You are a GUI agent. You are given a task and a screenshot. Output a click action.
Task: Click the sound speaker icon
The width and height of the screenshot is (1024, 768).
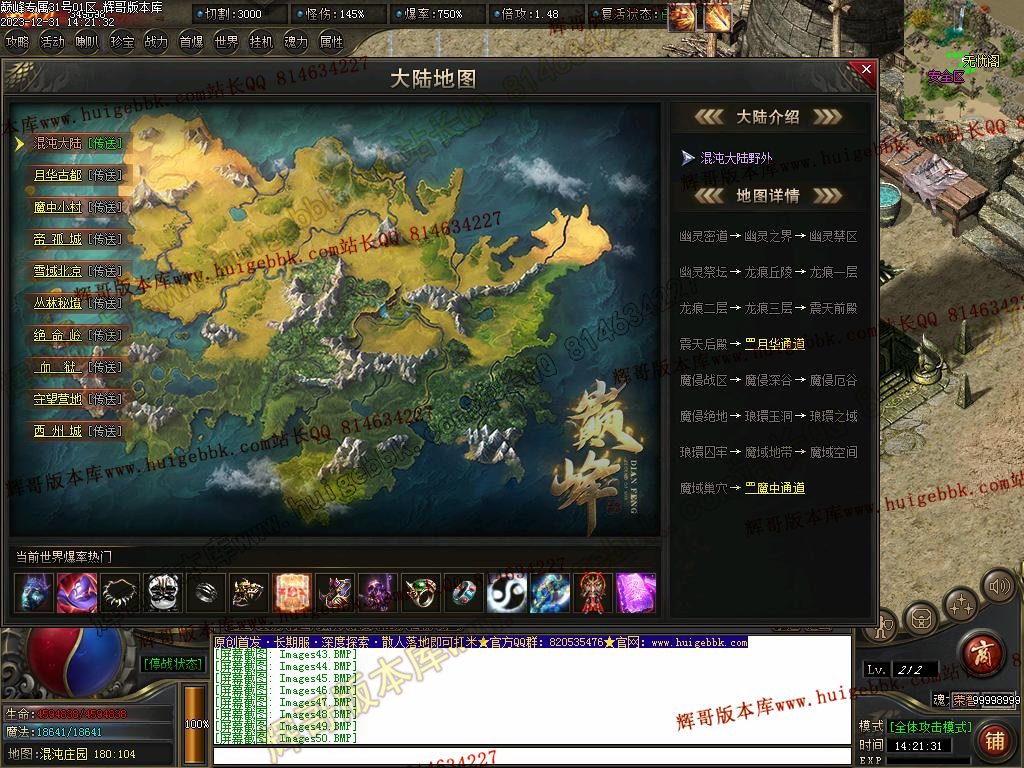[x=997, y=586]
